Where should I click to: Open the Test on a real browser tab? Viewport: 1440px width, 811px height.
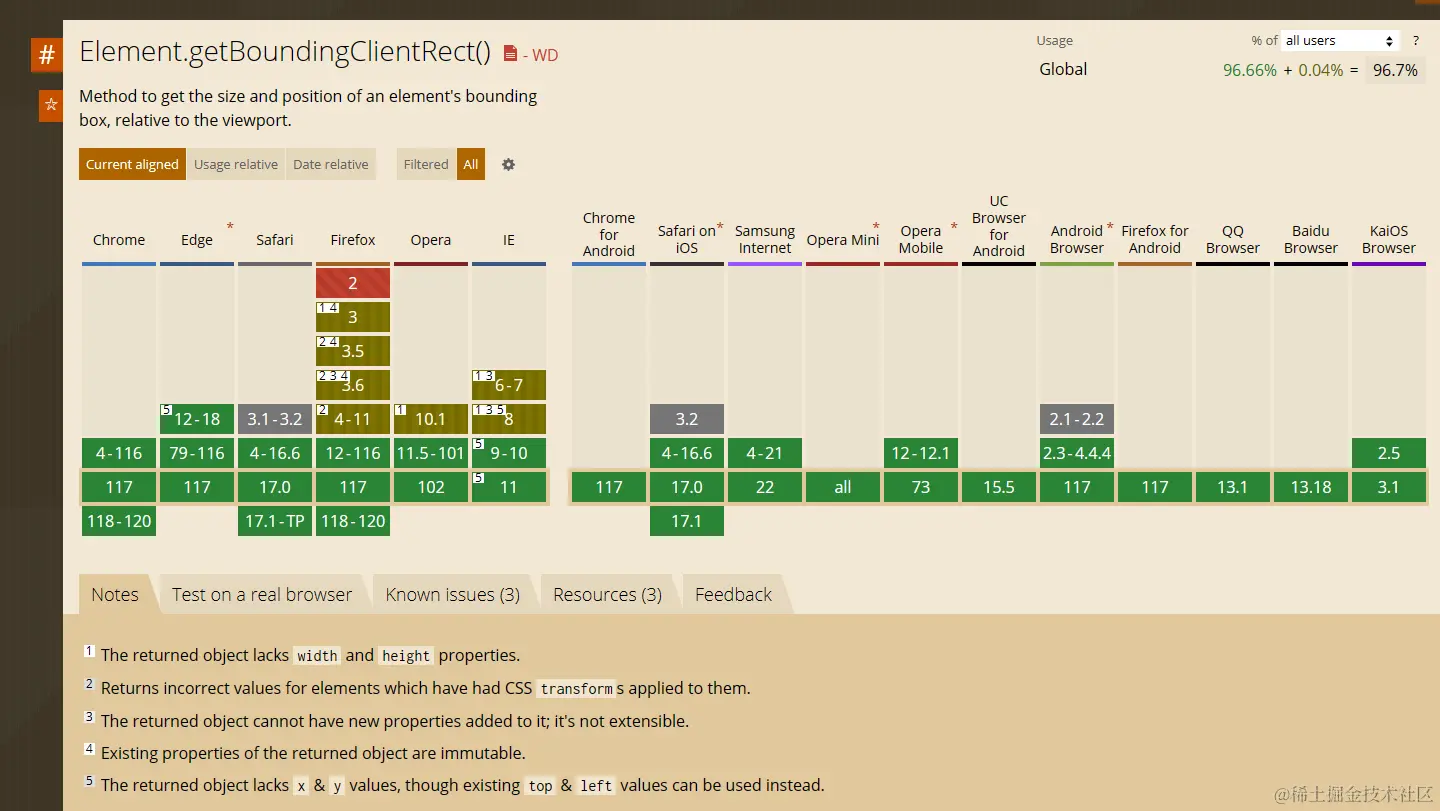coord(262,595)
